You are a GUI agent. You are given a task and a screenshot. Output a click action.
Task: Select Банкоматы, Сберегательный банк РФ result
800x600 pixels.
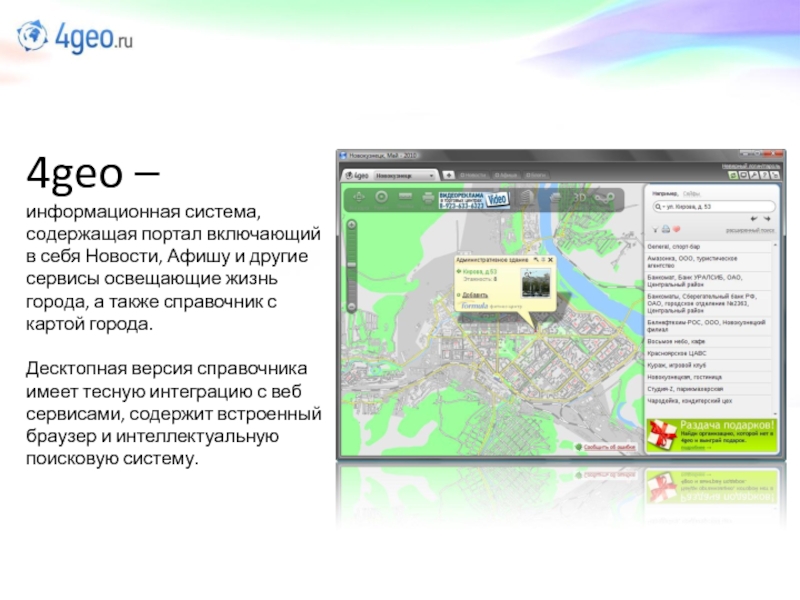tap(709, 303)
